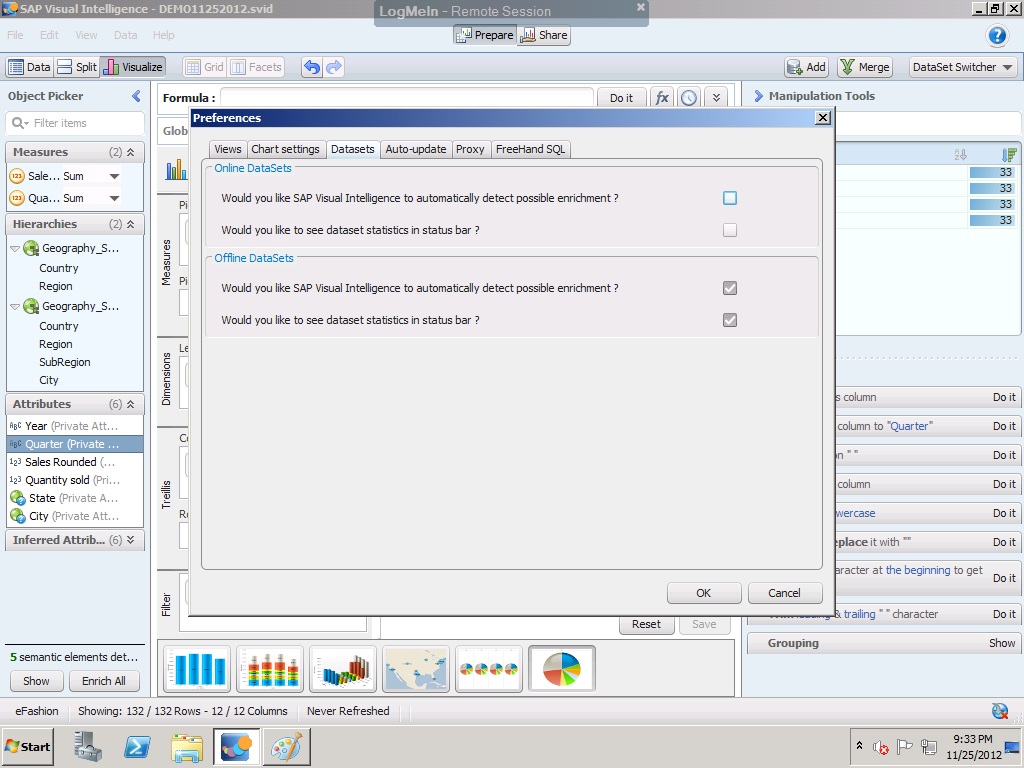The width and height of the screenshot is (1024, 768).
Task: Click the Add dataset button
Action: coord(807,67)
